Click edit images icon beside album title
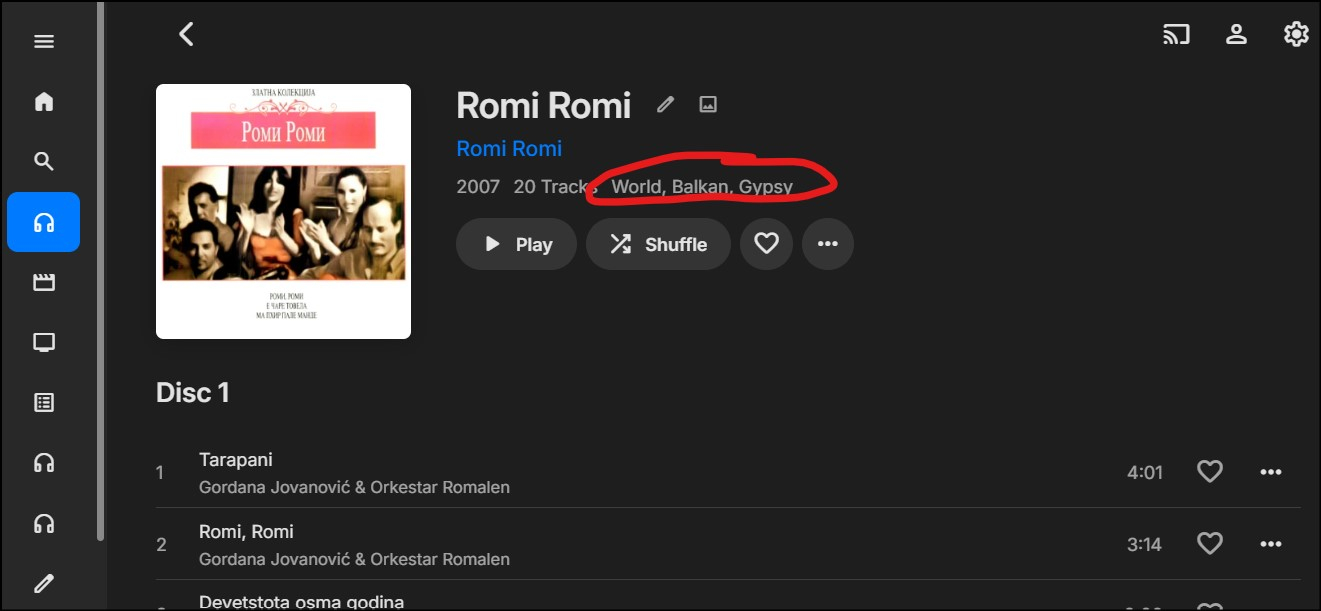This screenshot has height=611, width=1321. [708, 104]
